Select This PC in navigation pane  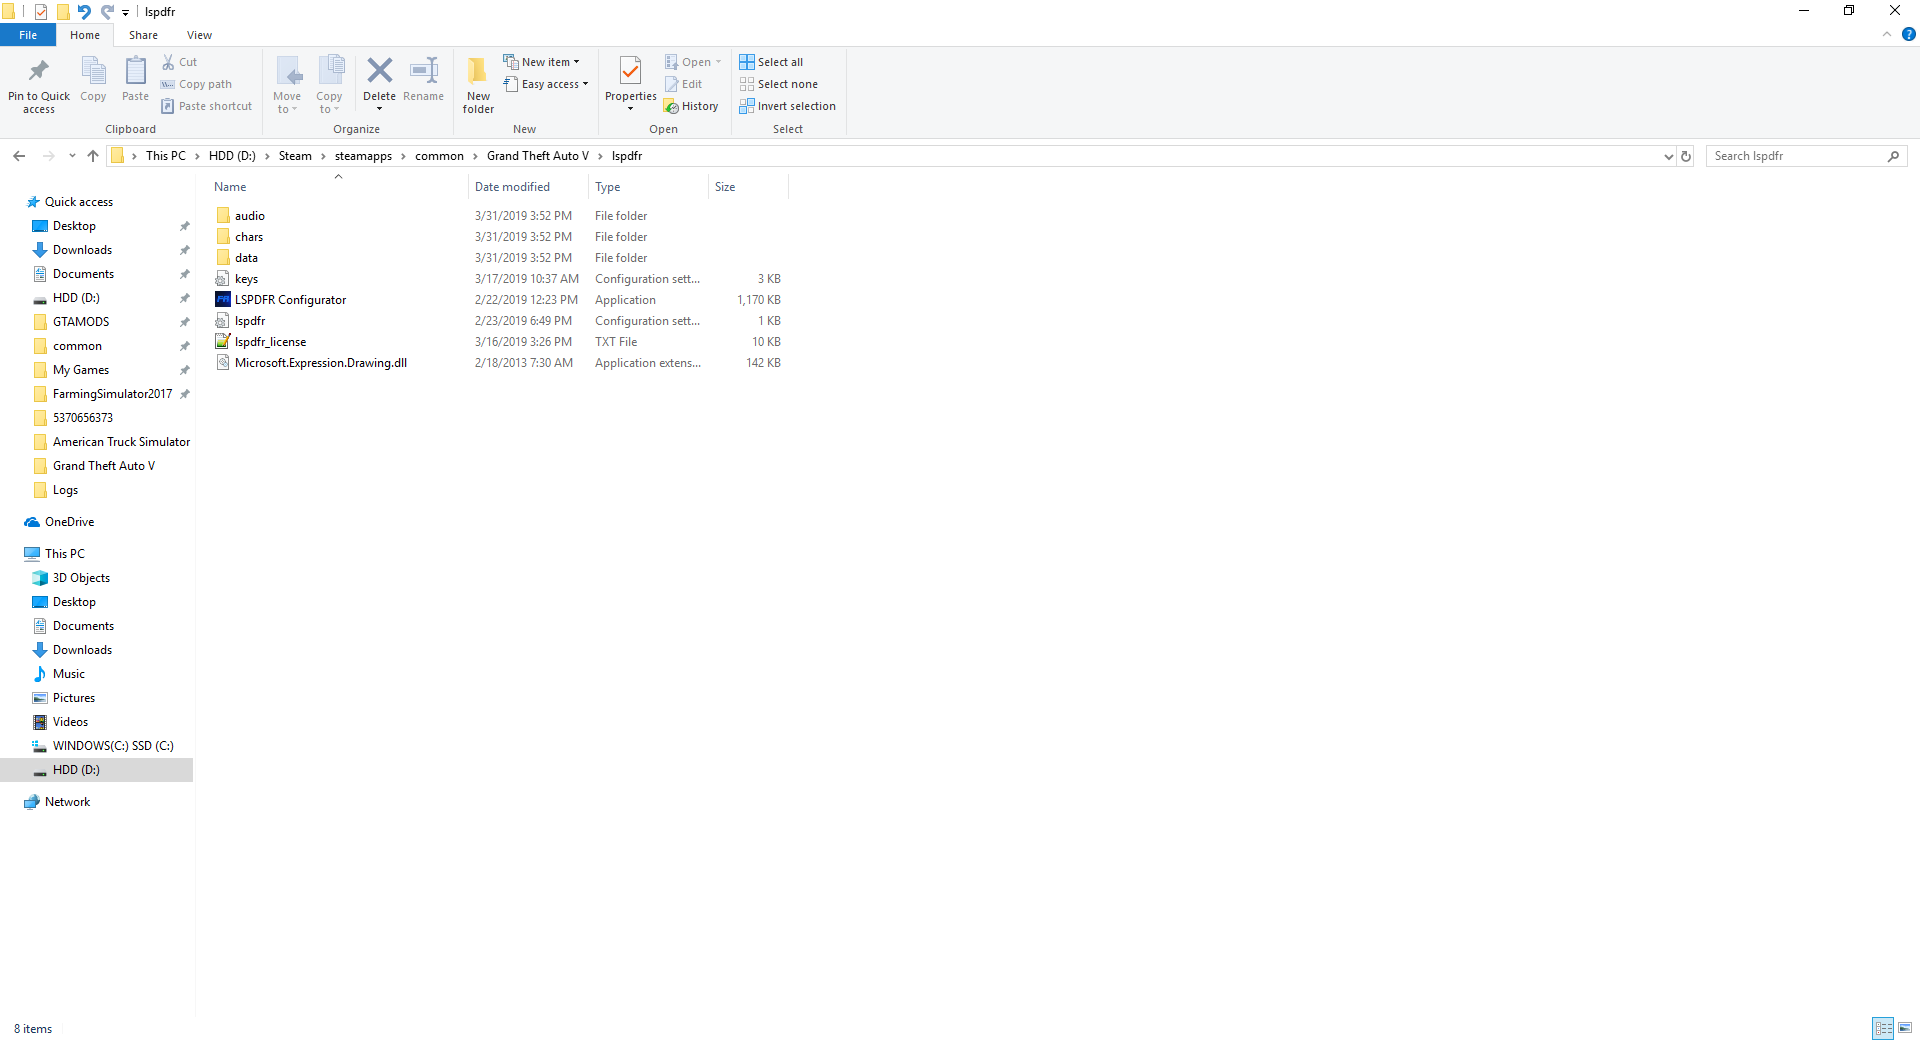(65, 554)
